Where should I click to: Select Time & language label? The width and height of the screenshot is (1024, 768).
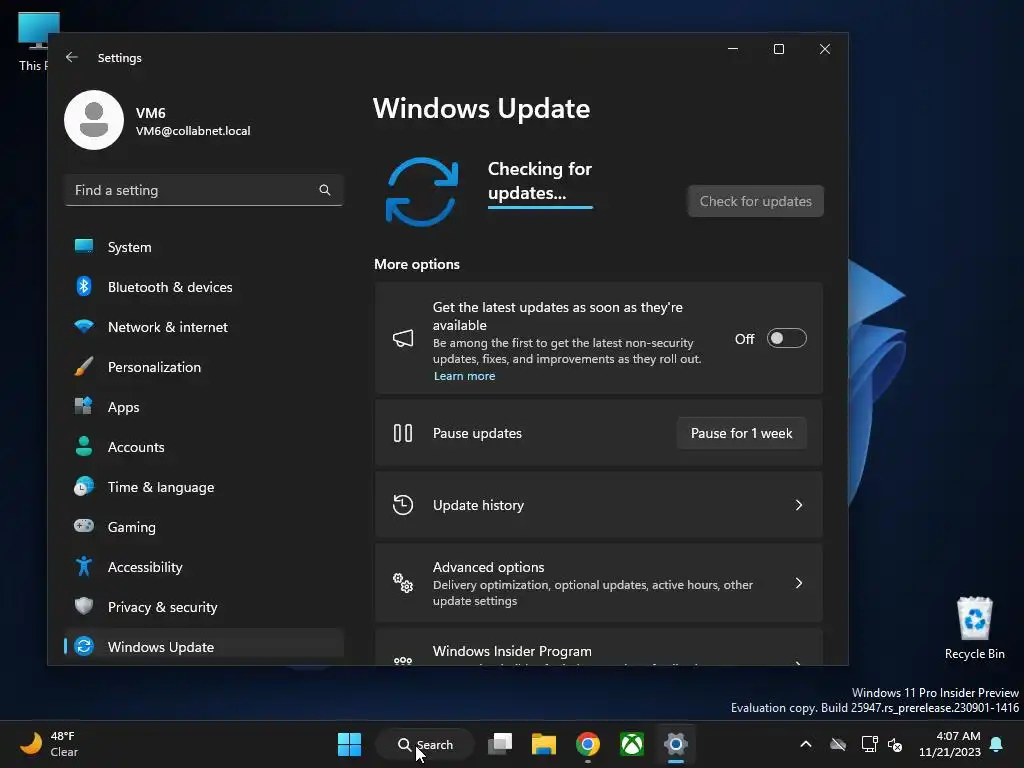(161, 487)
